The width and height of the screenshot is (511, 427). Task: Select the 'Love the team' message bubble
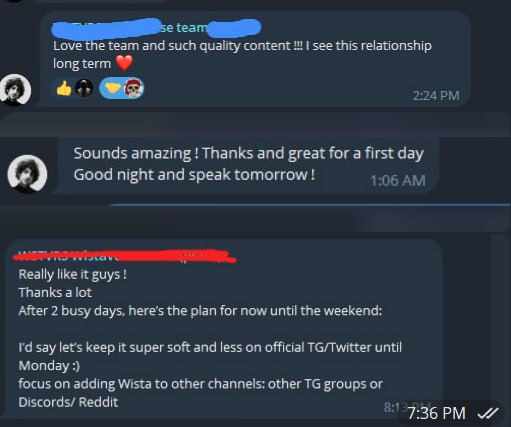tap(255, 59)
